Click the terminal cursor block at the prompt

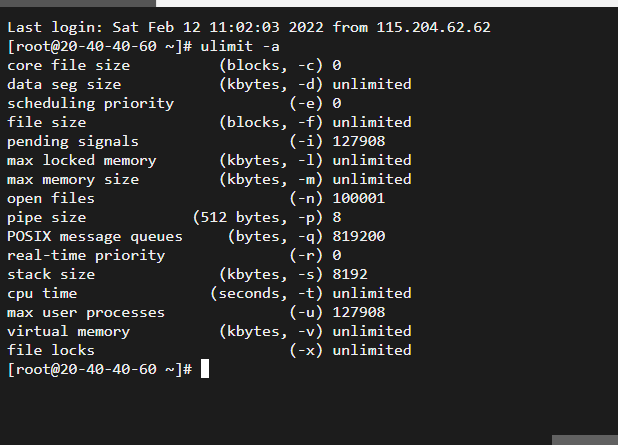click(x=205, y=369)
